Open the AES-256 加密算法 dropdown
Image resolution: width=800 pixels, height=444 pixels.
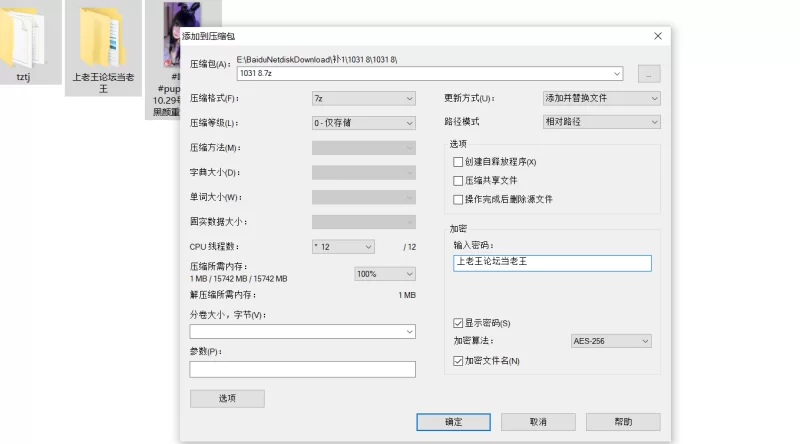[611, 341]
